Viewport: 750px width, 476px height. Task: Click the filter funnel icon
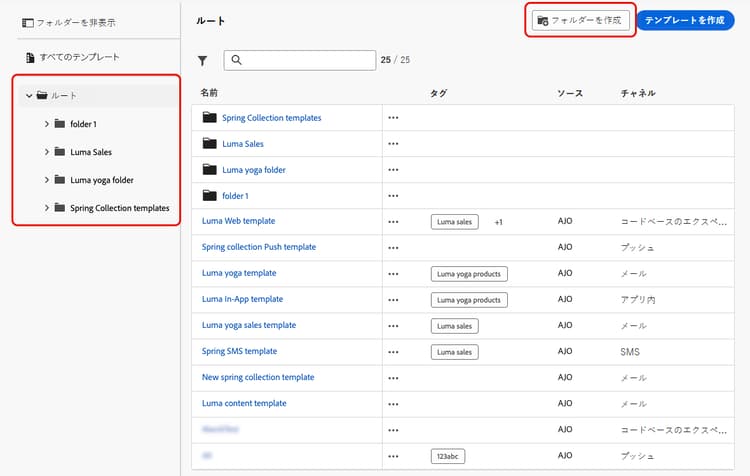pos(202,61)
